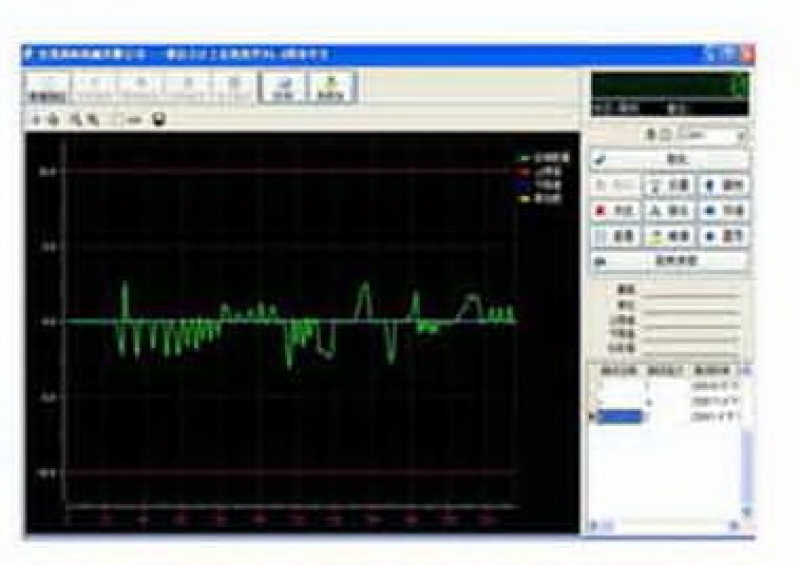
Task: Click the down arrow of the table's vertical scrollbar
Action: point(746,511)
